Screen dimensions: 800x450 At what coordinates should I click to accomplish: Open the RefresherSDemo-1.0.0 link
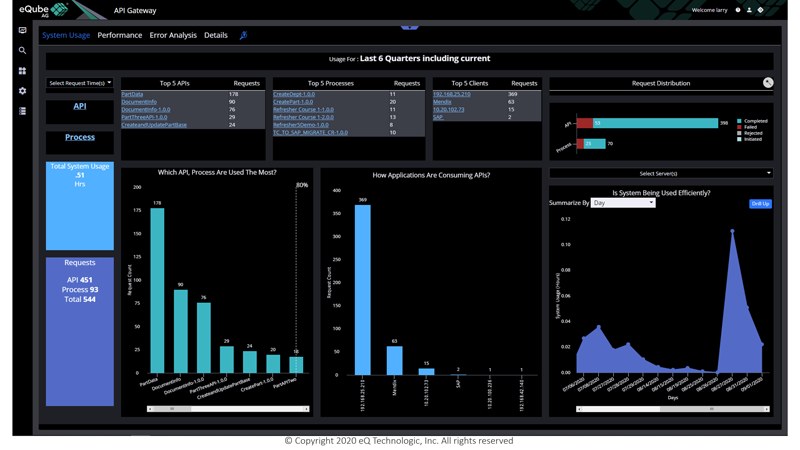301,124
